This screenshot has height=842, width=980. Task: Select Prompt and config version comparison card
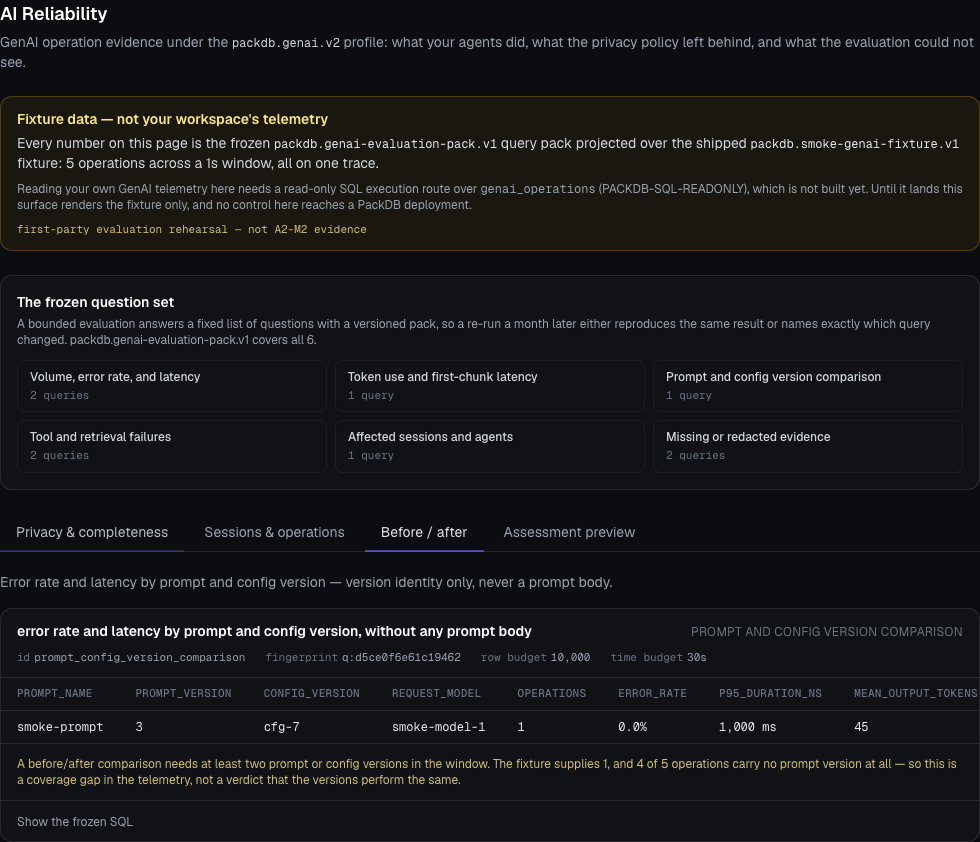[x=808, y=386]
